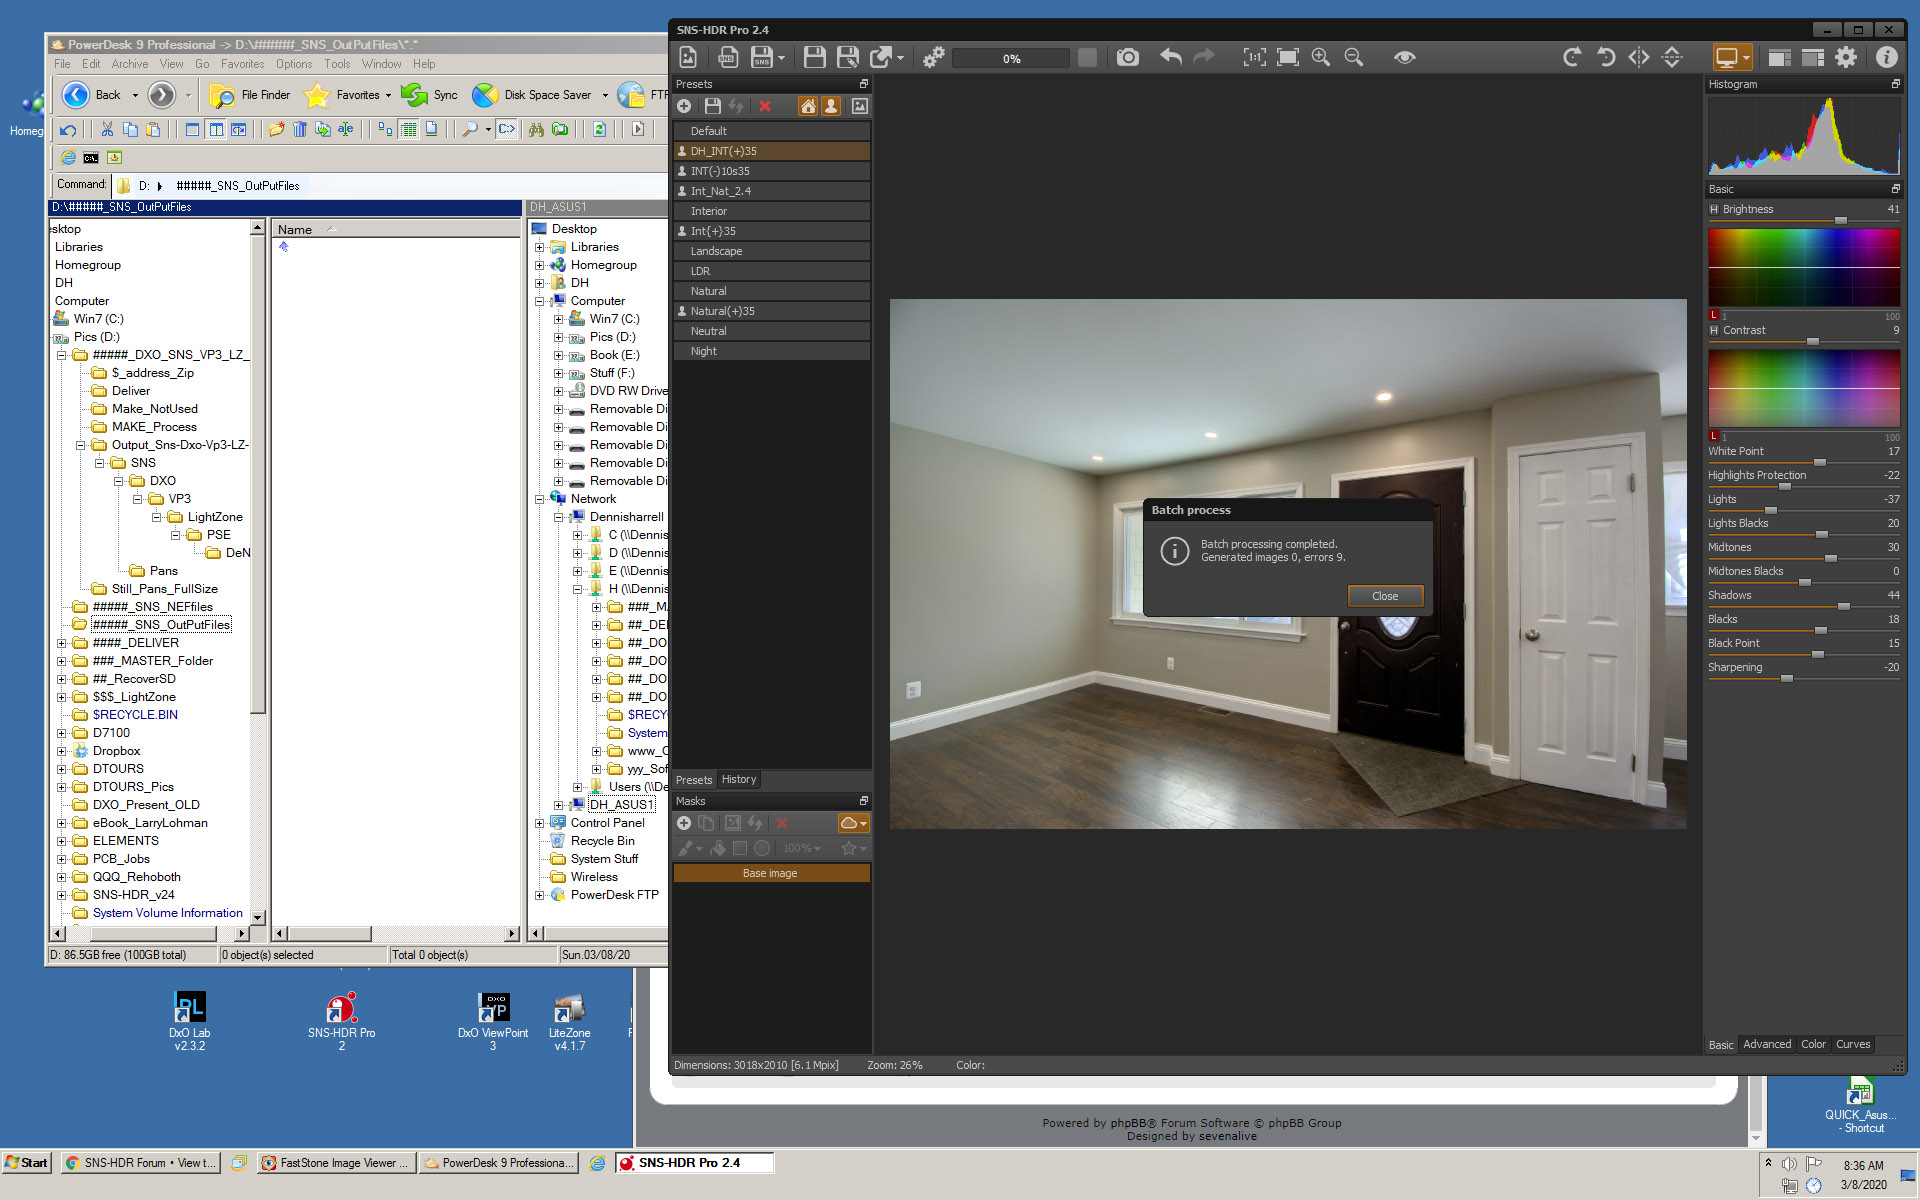Expand the Dropbox folder tree node
Image resolution: width=1920 pixels, height=1200 pixels.
coord(61,751)
